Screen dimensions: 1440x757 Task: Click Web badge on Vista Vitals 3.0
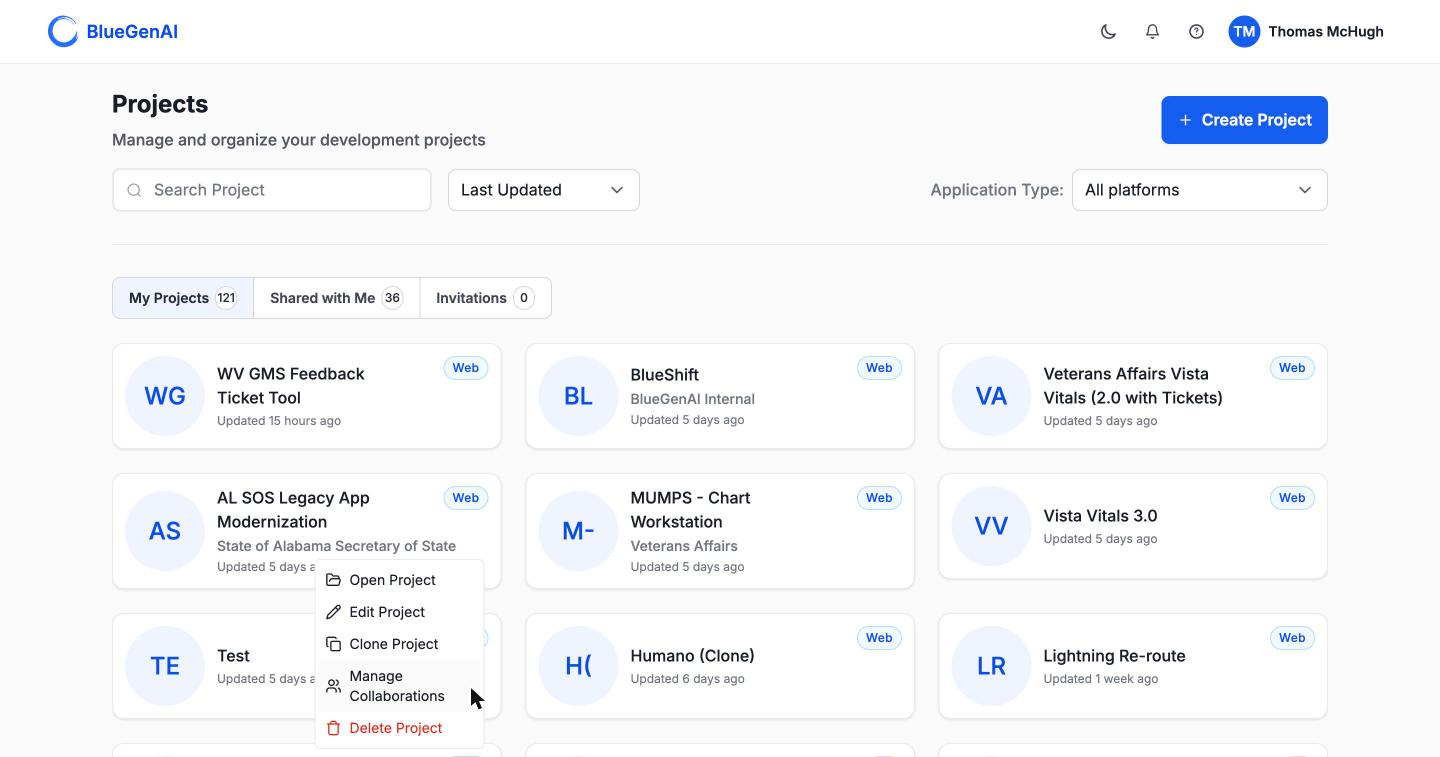pos(1292,498)
